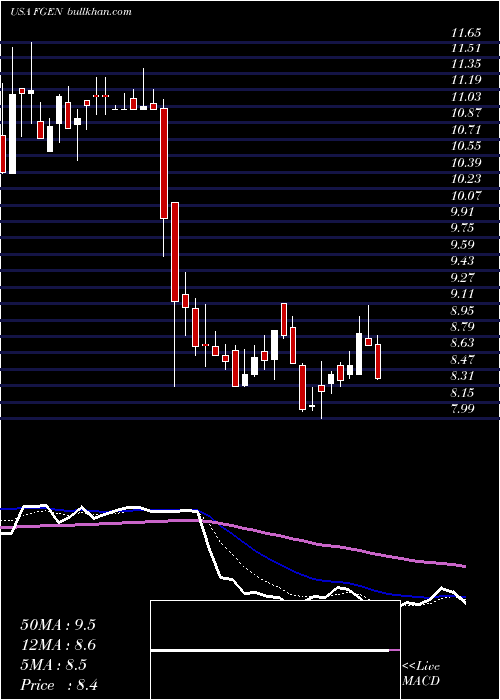Select the 10.39 price axis label

pyautogui.click(x=466, y=163)
